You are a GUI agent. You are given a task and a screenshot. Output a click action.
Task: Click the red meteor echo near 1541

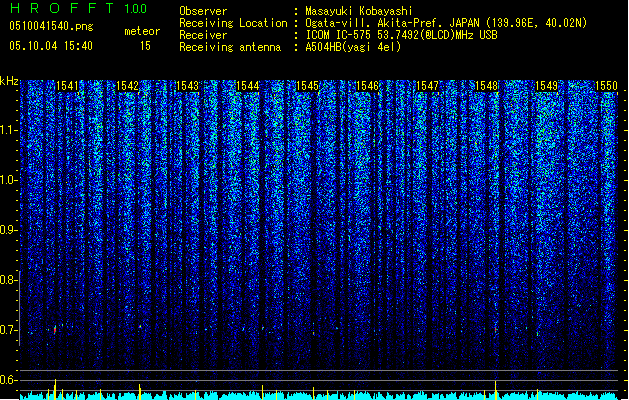[x=55, y=330]
